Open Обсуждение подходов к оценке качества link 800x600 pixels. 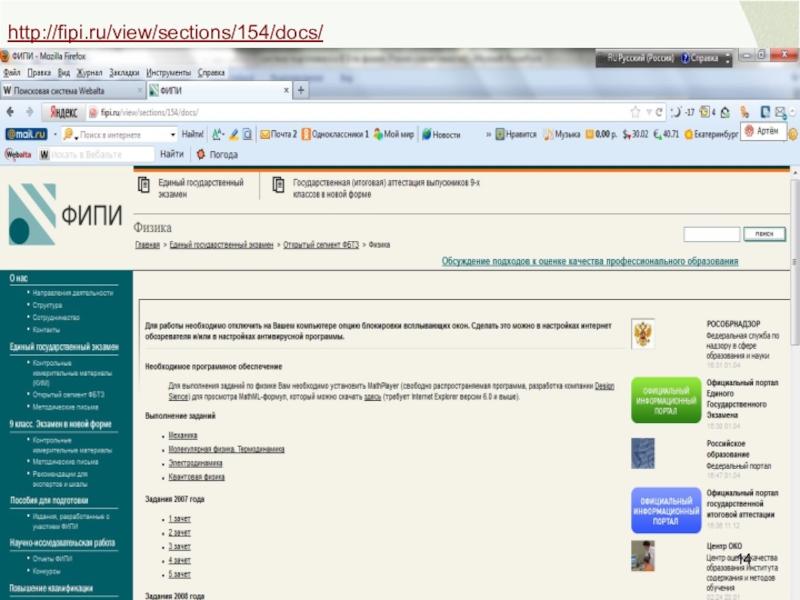point(590,261)
